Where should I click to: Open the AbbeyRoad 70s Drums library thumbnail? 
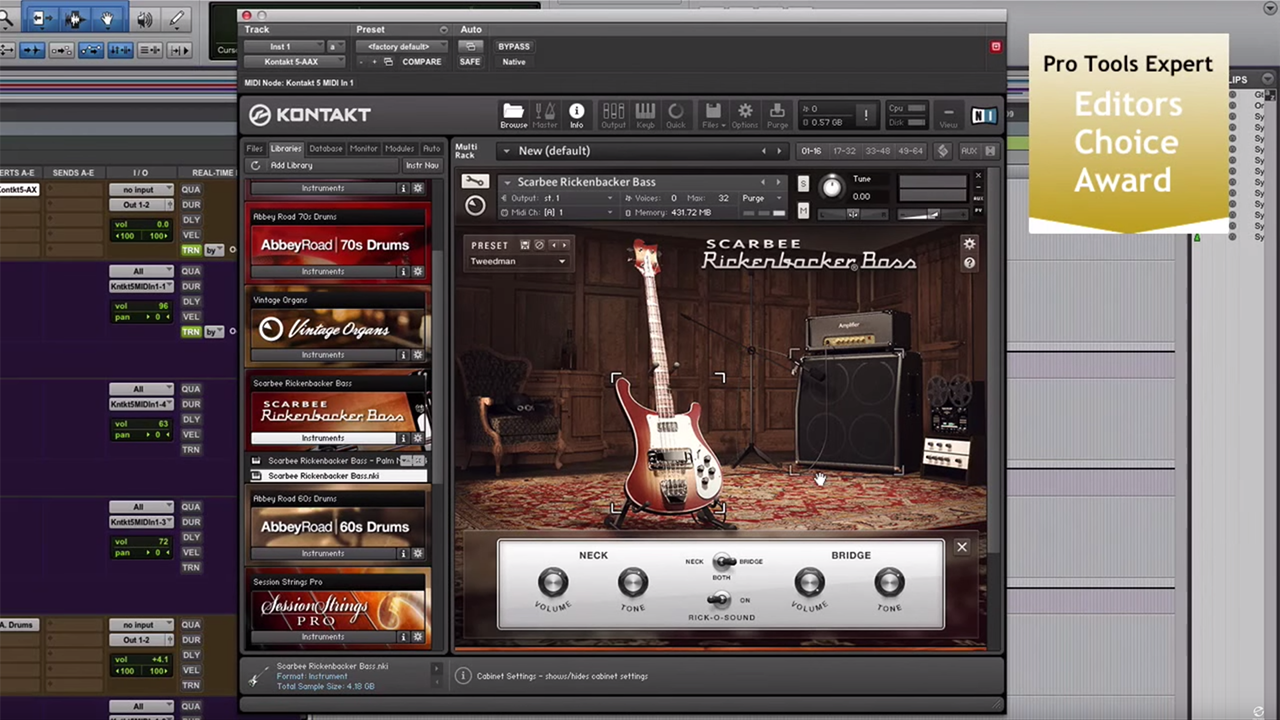[x=335, y=244]
